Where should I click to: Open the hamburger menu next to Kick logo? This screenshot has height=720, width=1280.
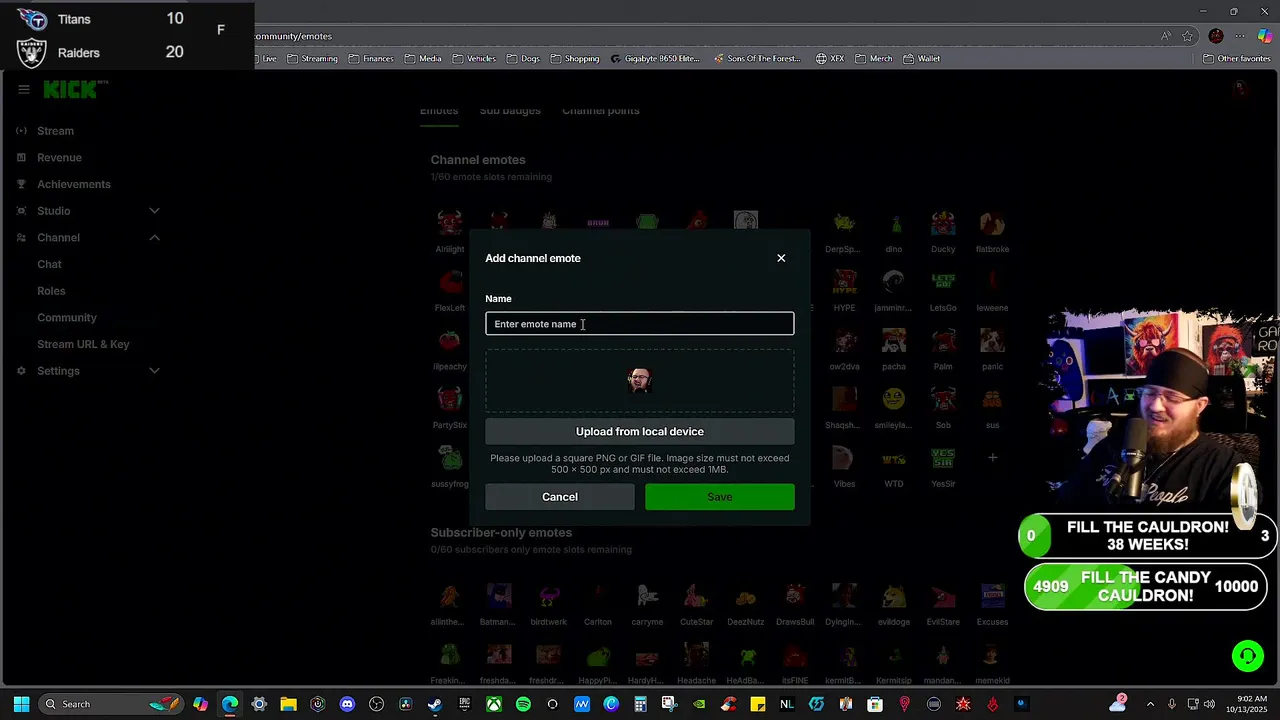click(x=24, y=89)
